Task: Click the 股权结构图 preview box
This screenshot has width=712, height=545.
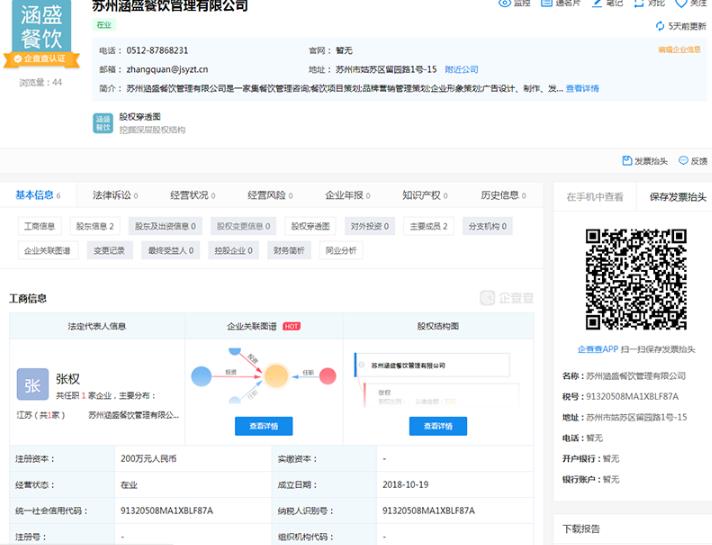Action: [437, 380]
